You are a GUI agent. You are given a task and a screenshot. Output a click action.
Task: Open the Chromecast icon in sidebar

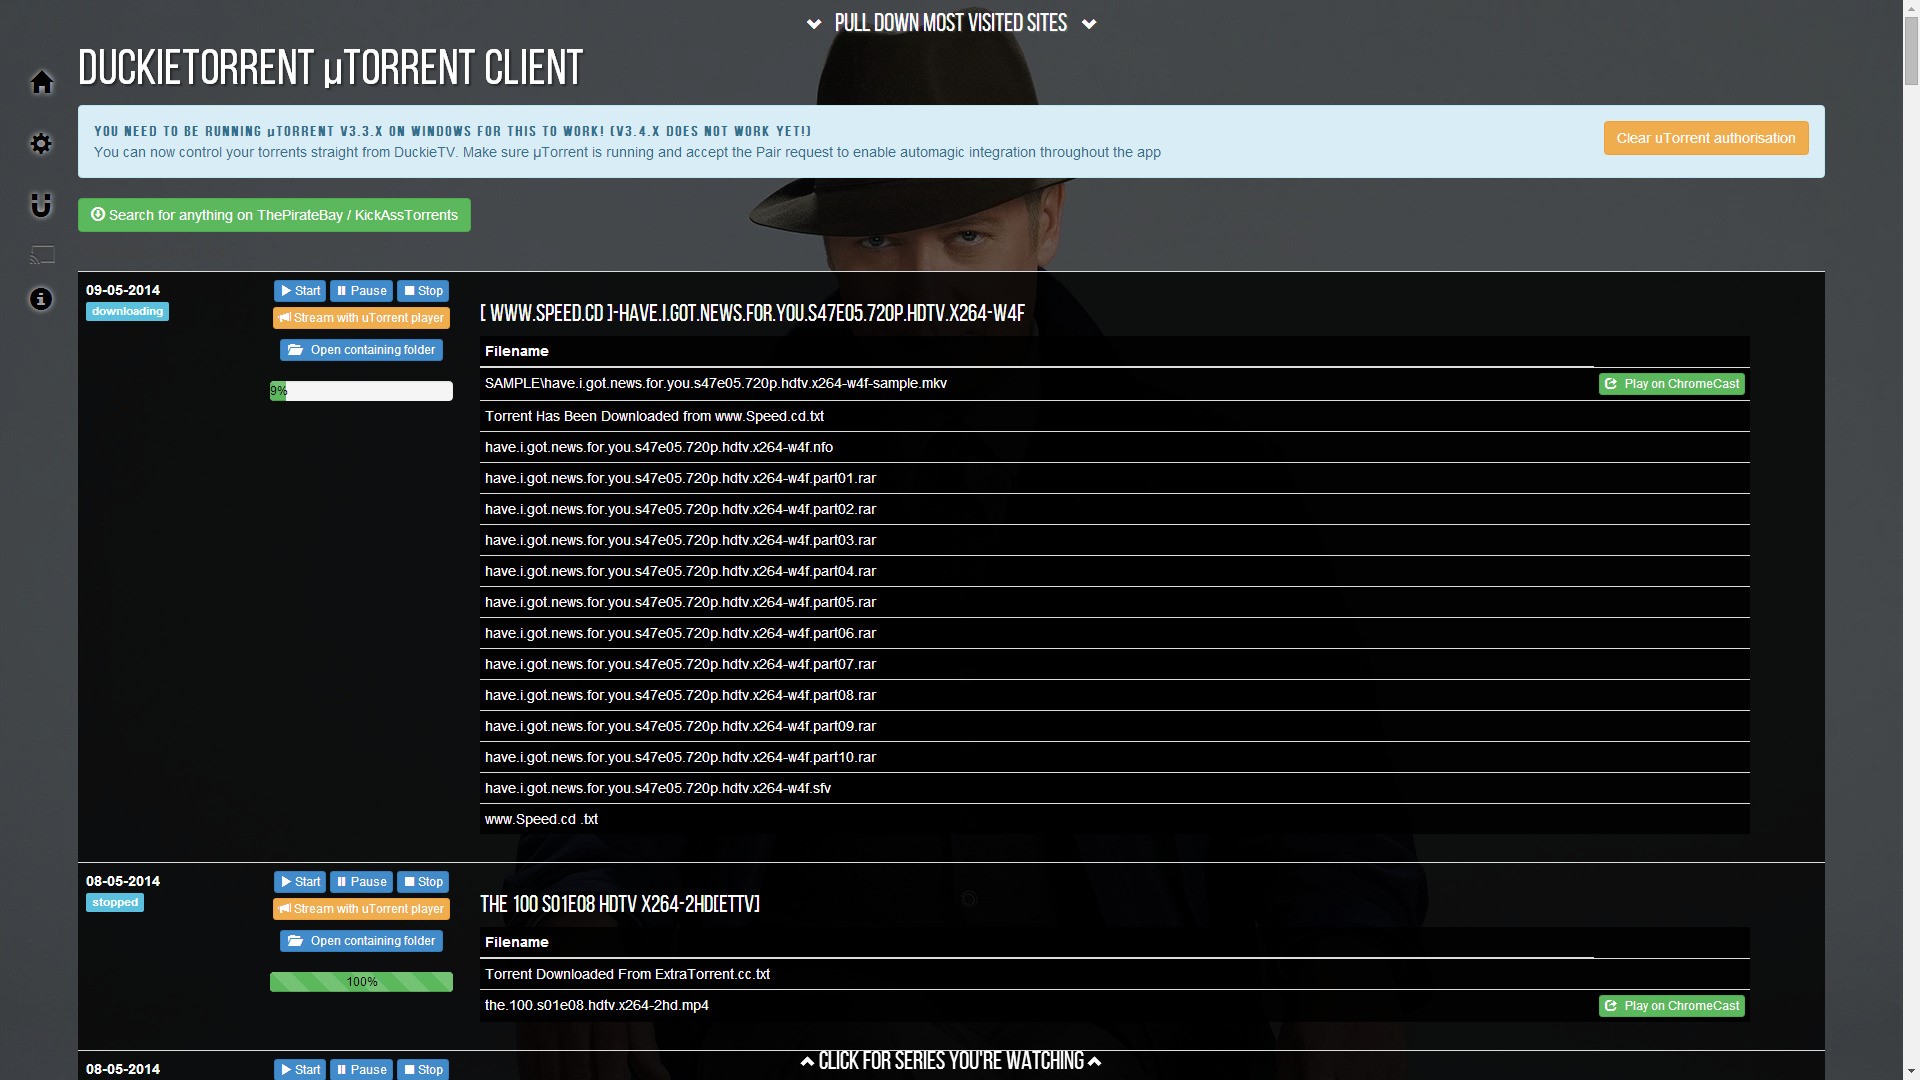pyautogui.click(x=41, y=256)
